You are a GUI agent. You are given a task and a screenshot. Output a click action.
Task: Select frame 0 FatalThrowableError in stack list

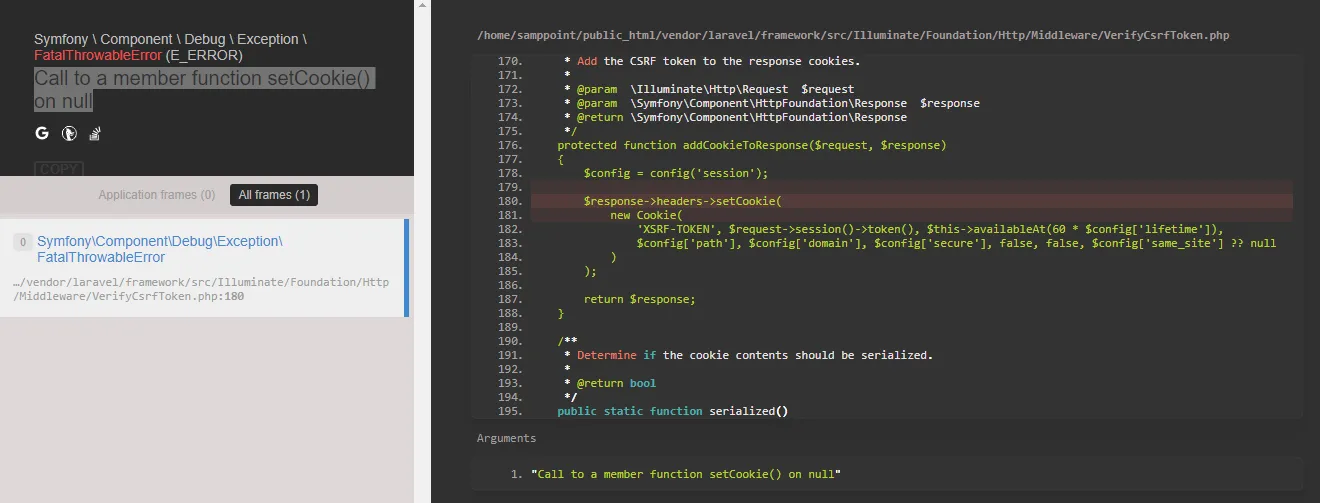(x=205, y=268)
